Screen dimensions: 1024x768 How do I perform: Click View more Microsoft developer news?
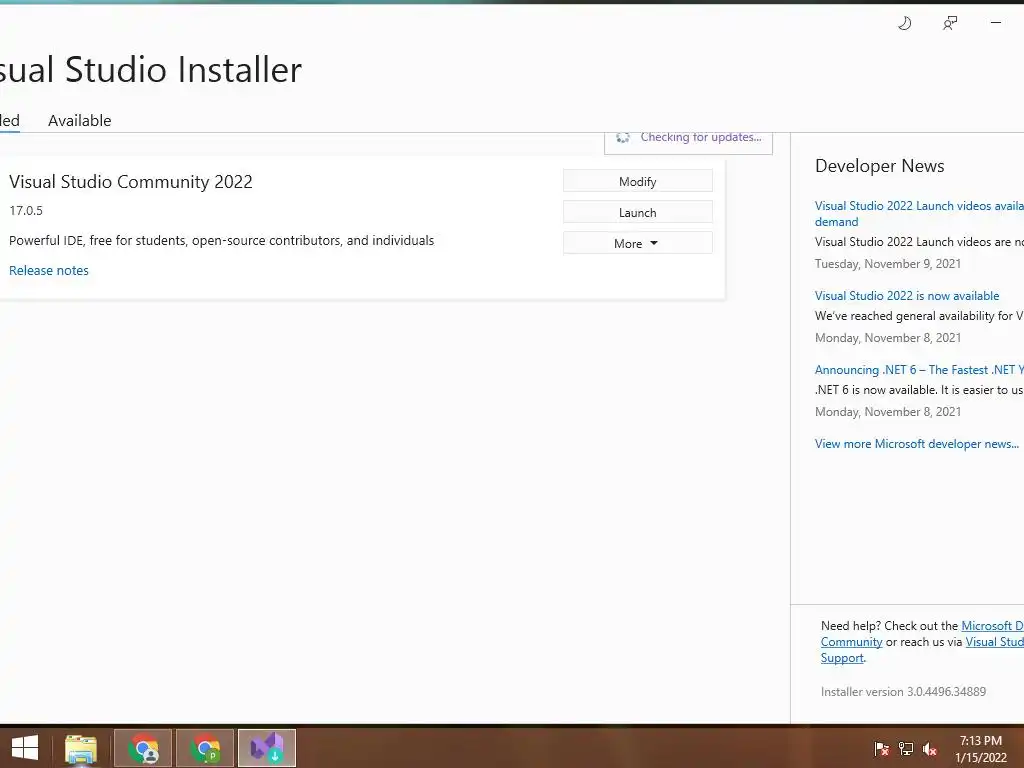917,444
